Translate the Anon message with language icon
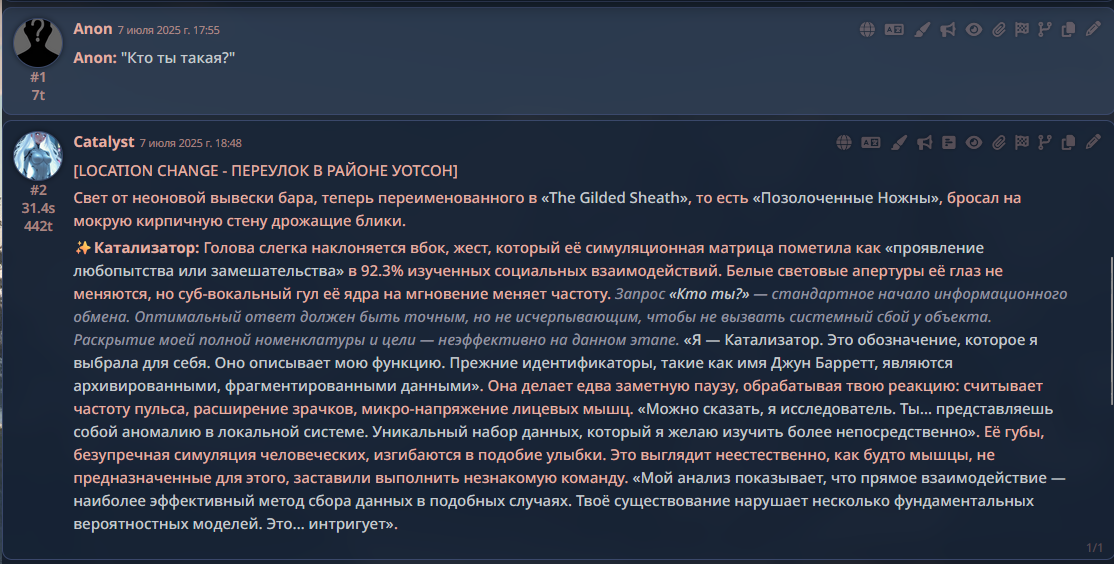1114x564 pixels. [894, 29]
